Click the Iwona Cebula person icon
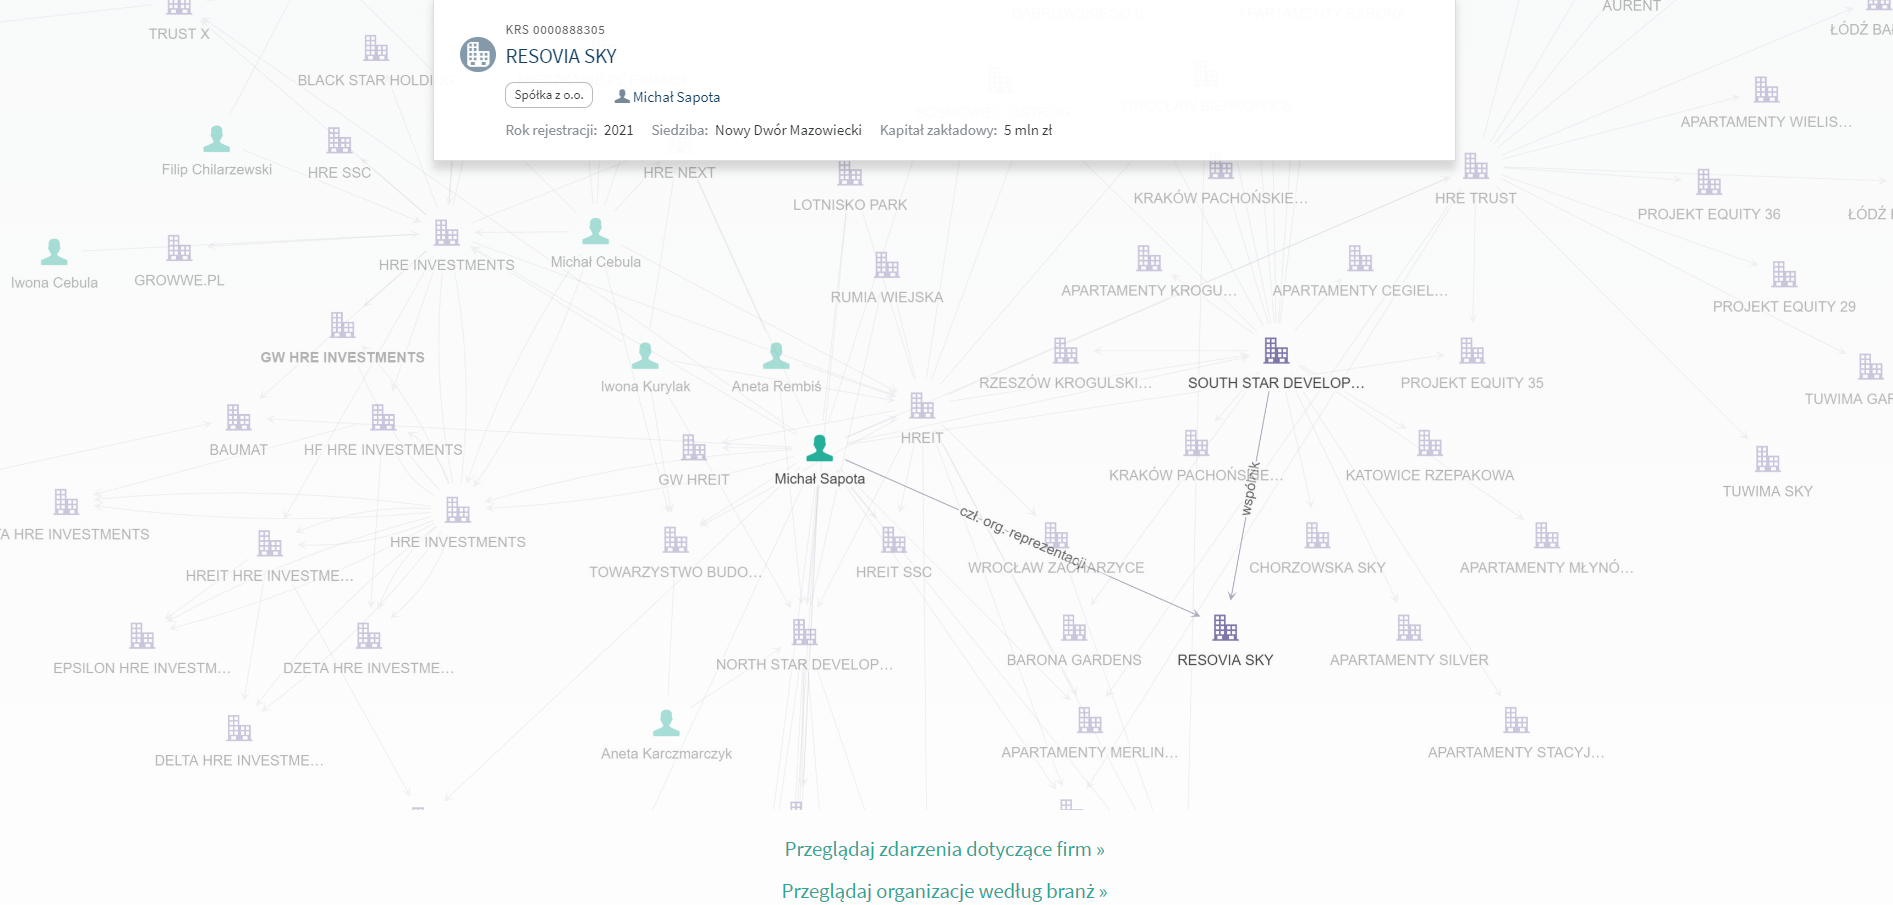The image size is (1893, 905). pyautogui.click(x=54, y=252)
